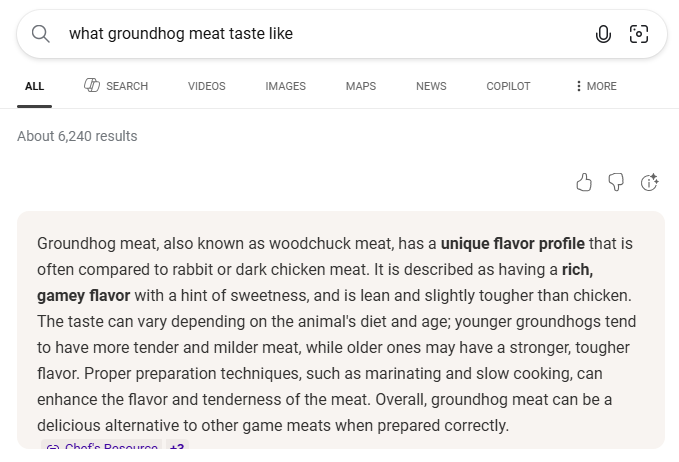
Task: Click the Search tab's icon
Action: tap(92, 86)
